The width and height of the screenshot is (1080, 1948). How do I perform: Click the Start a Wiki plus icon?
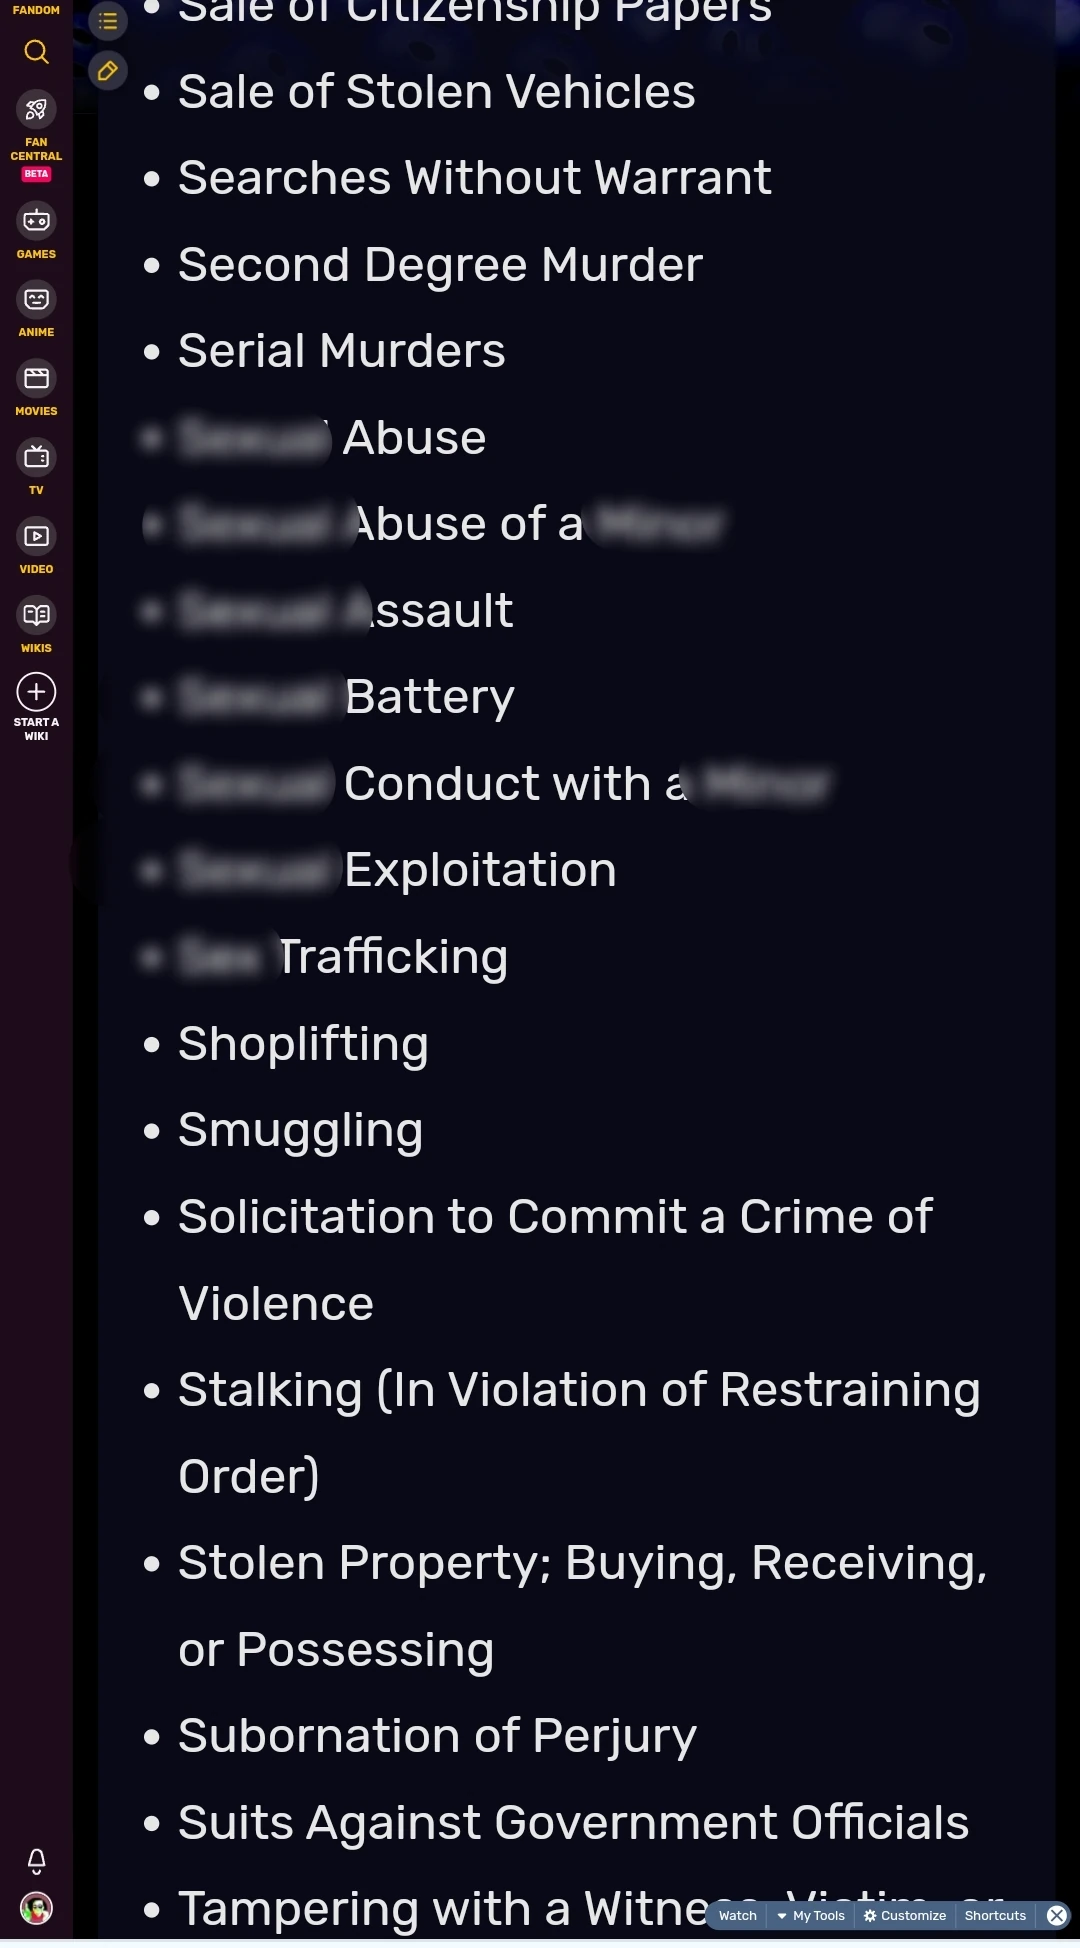(36, 692)
